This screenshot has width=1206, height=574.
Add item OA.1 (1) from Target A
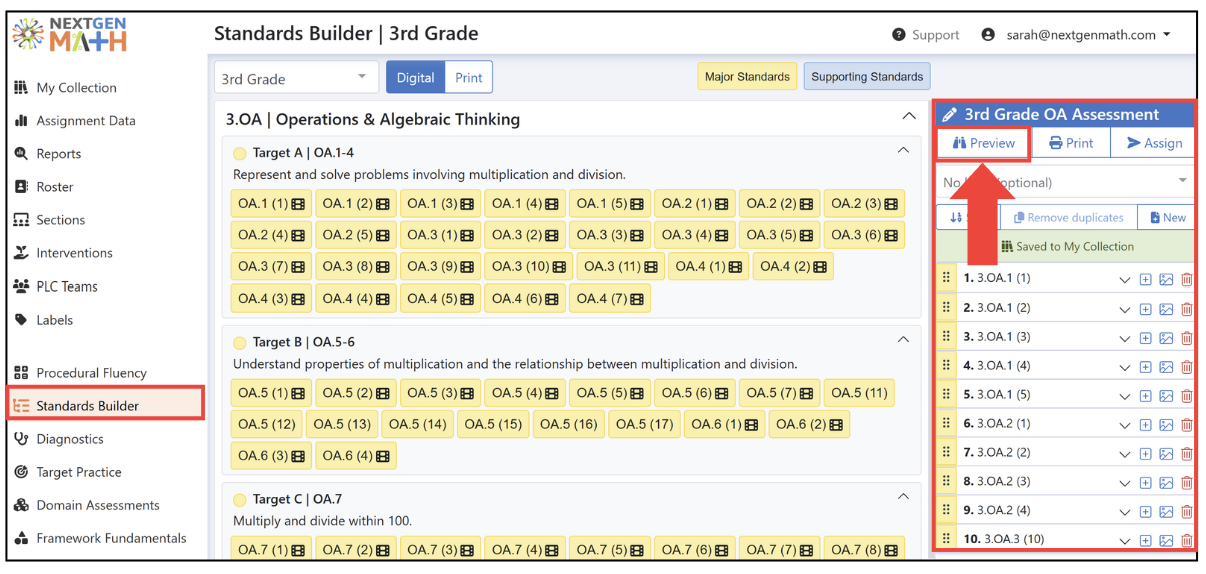[x=271, y=204]
